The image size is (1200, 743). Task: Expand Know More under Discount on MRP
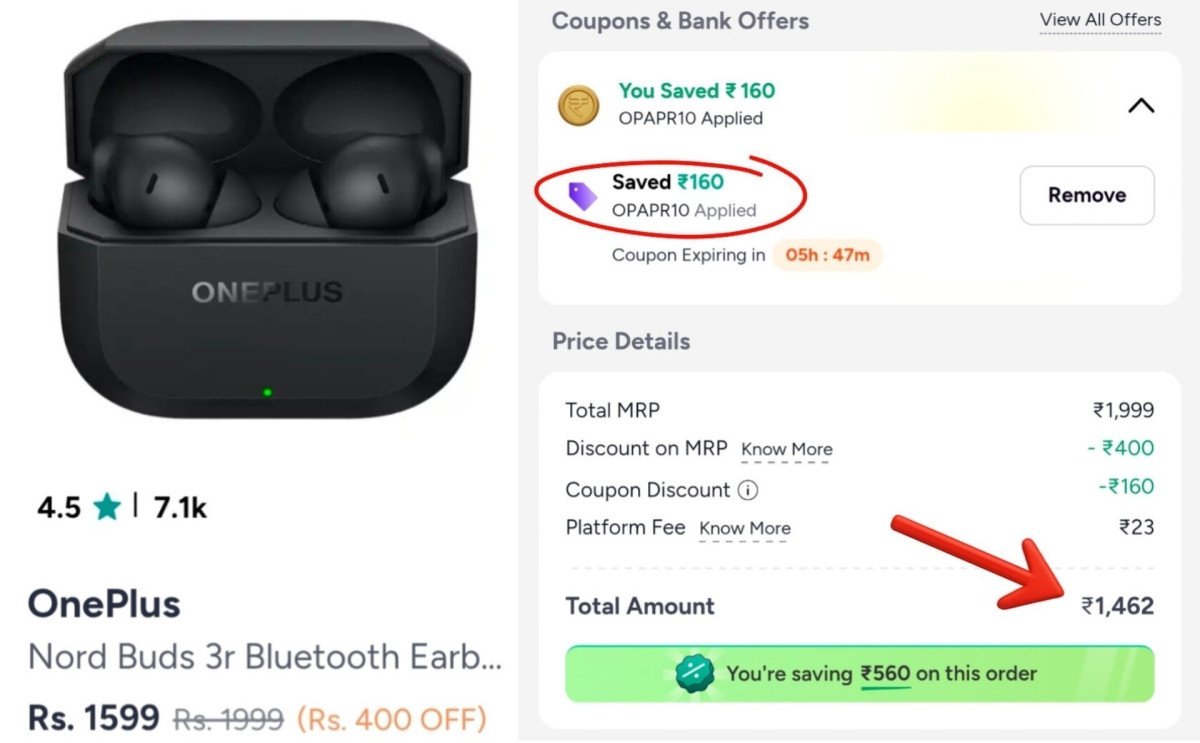(786, 450)
